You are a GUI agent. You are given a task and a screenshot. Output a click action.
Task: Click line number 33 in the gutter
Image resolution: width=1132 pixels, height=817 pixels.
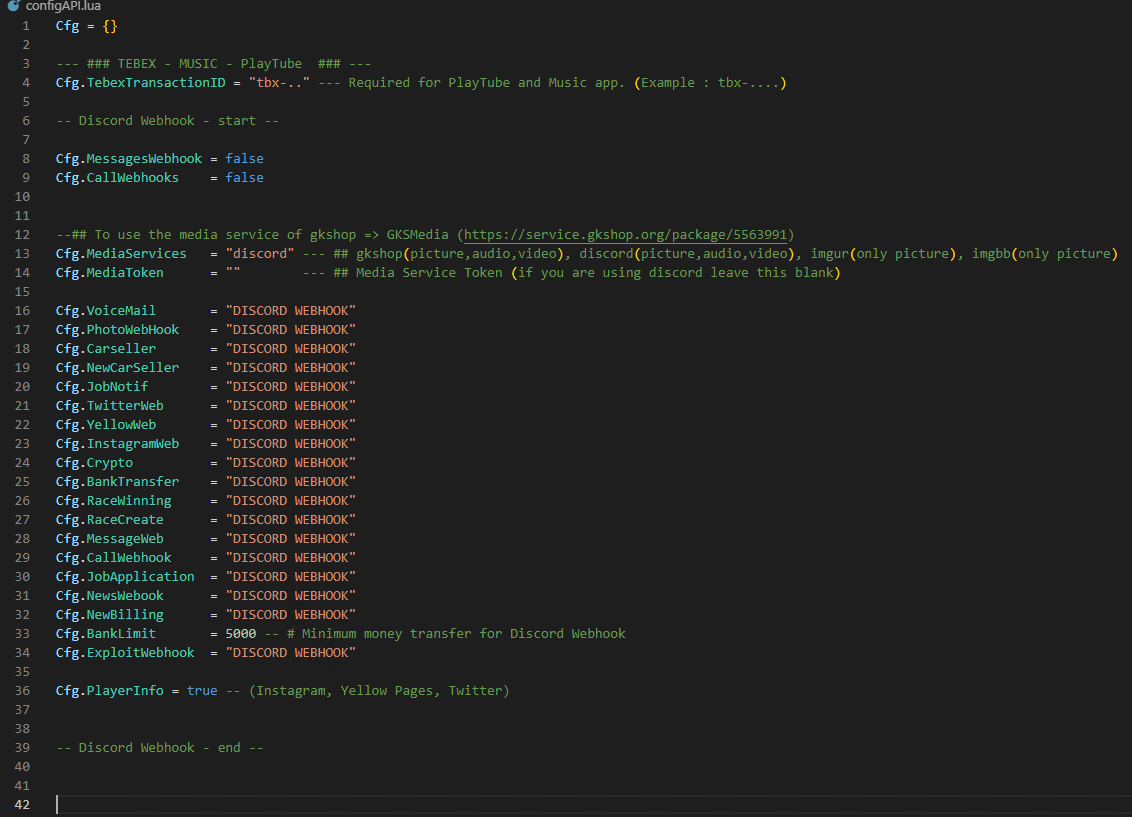22,633
